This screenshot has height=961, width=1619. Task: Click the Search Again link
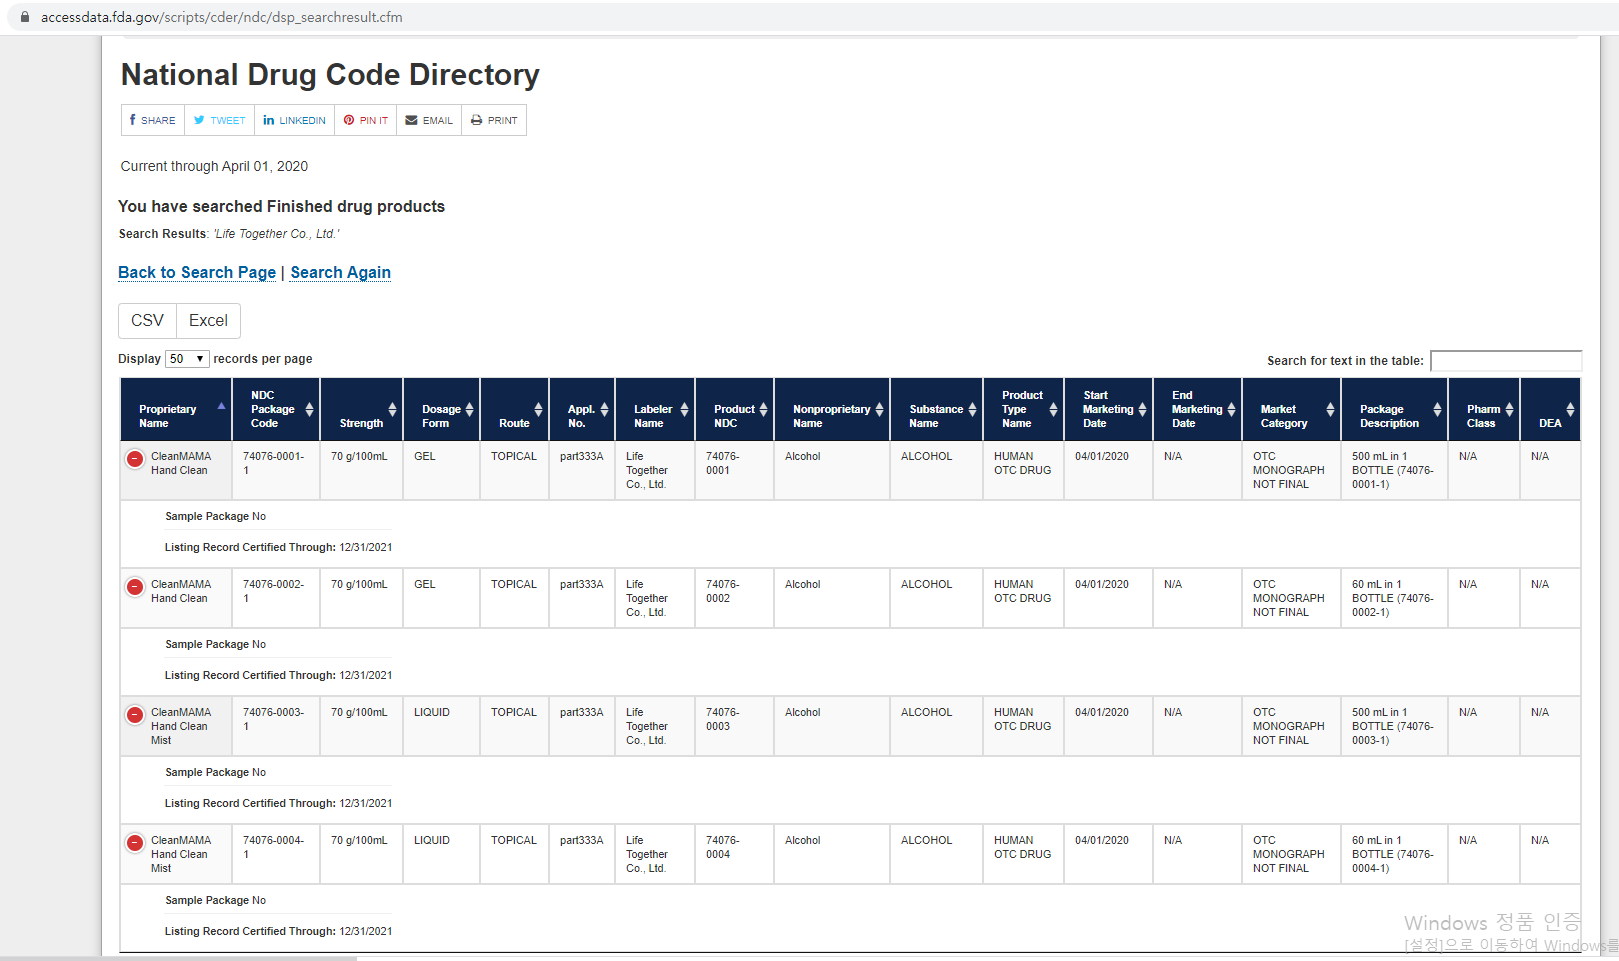coord(340,273)
